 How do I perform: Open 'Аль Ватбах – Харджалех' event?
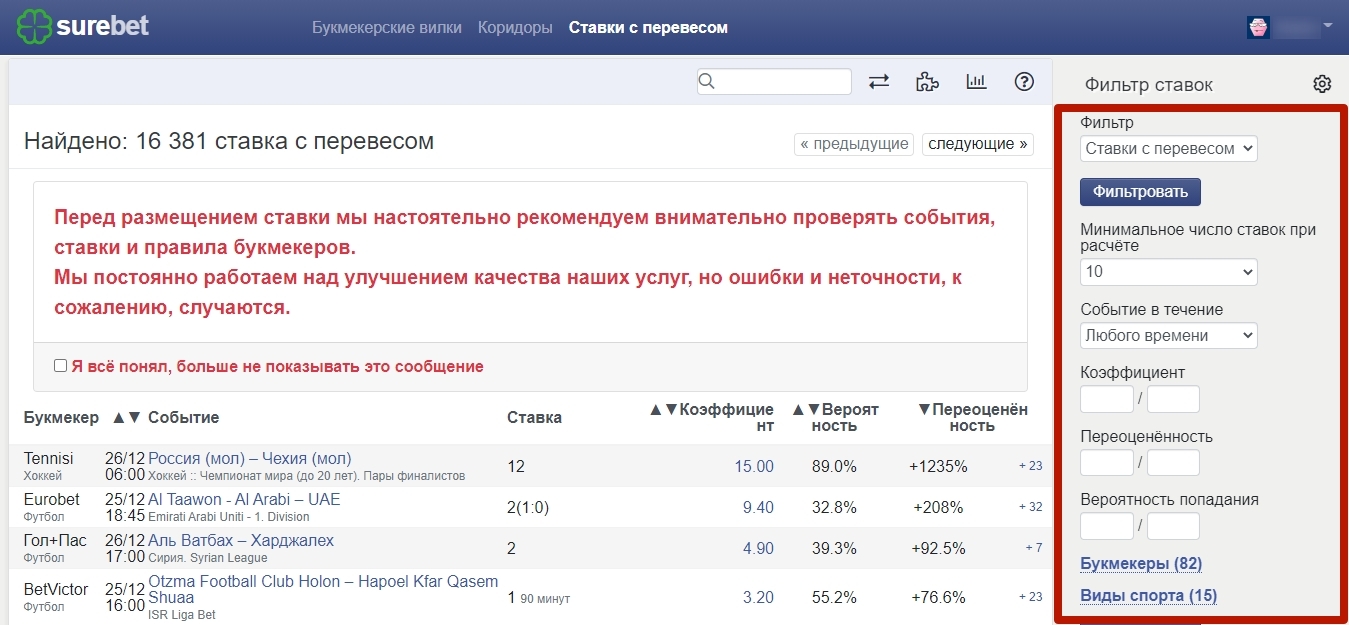coord(241,540)
